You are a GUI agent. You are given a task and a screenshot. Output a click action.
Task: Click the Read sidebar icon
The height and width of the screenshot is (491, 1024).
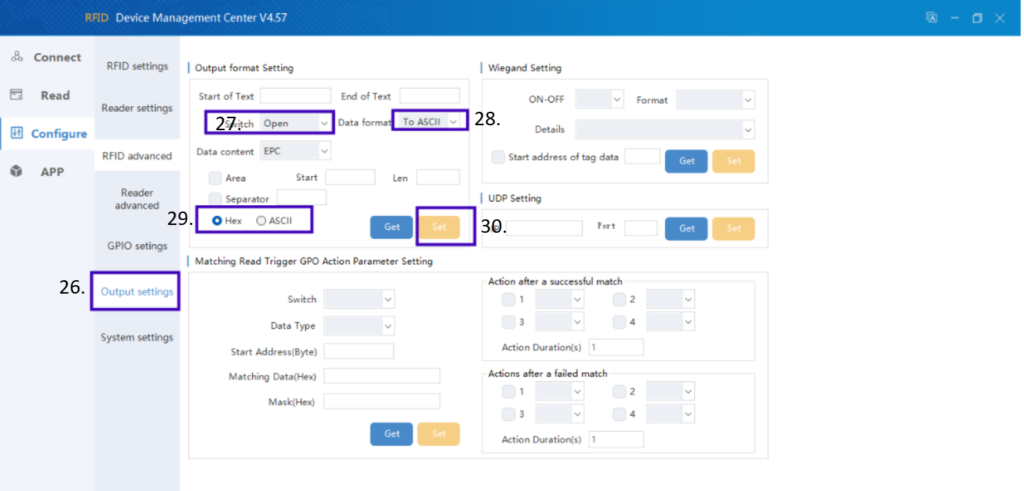(x=16, y=95)
